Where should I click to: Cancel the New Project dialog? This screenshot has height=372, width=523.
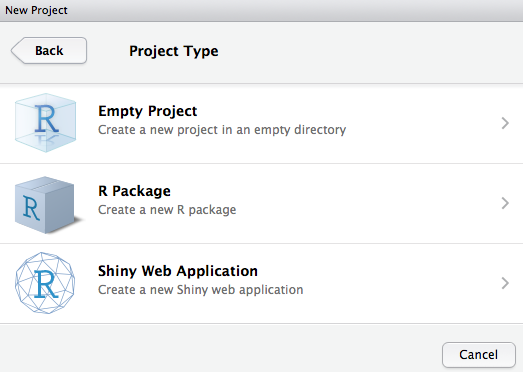(x=479, y=355)
